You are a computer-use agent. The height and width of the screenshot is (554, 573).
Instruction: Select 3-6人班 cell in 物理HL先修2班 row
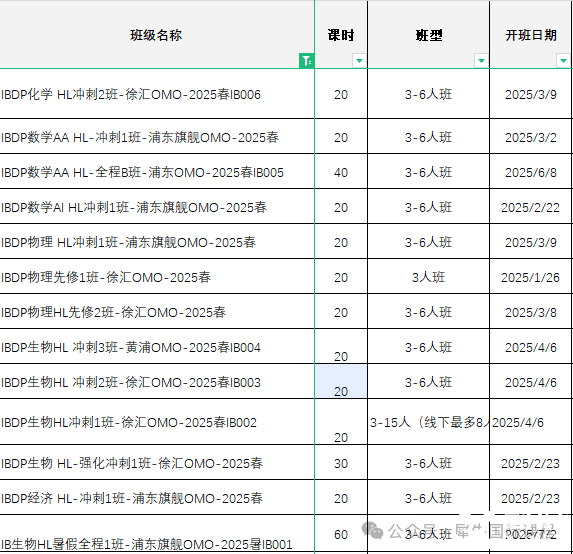pos(429,311)
